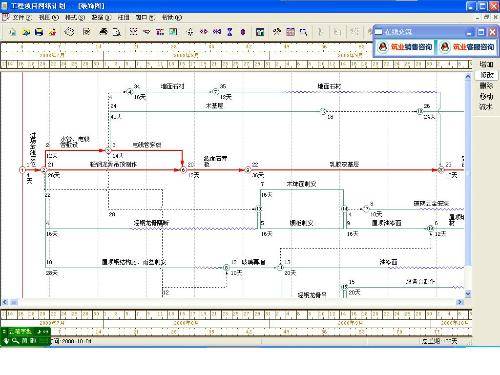Image resolution: width=500 pixels, height=375 pixels.
Task: Select node 6 on the critical path
Action: (x=183, y=170)
